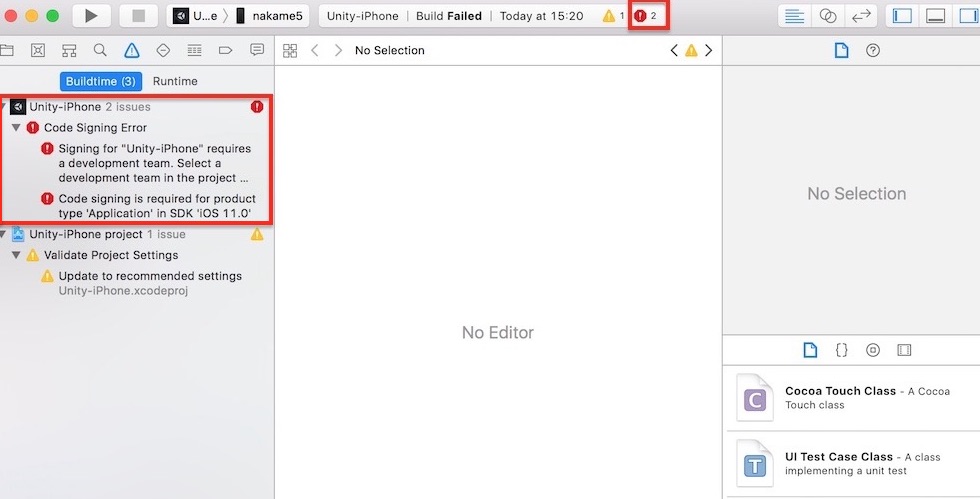The image size is (980, 499).
Task: Show the Media library filmstrip icon
Action: (904, 350)
